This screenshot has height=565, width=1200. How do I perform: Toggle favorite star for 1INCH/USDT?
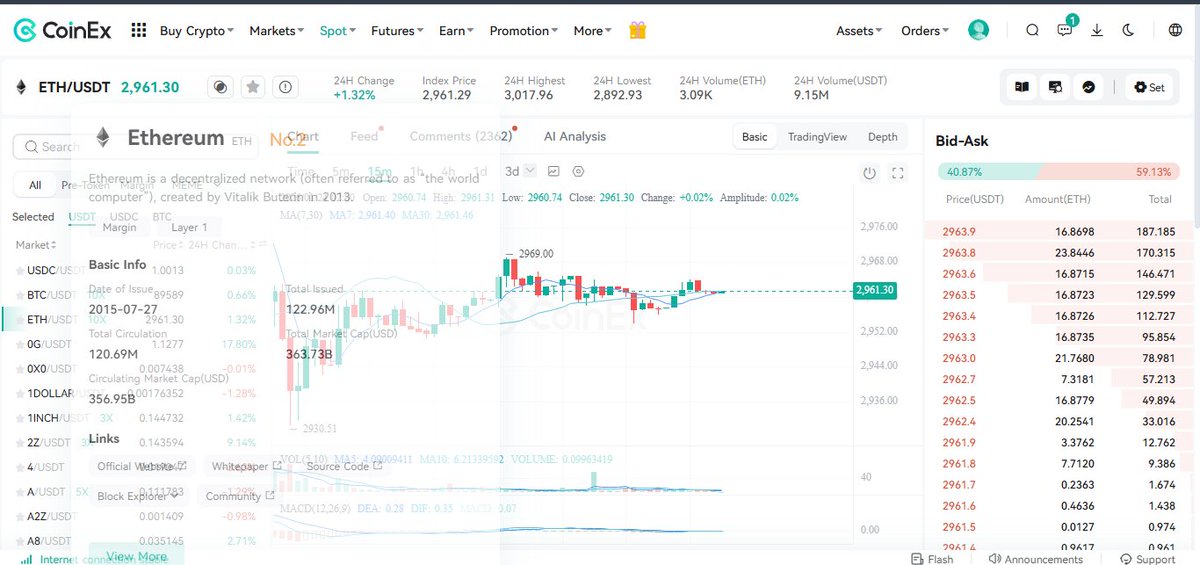tap(19, 419)
